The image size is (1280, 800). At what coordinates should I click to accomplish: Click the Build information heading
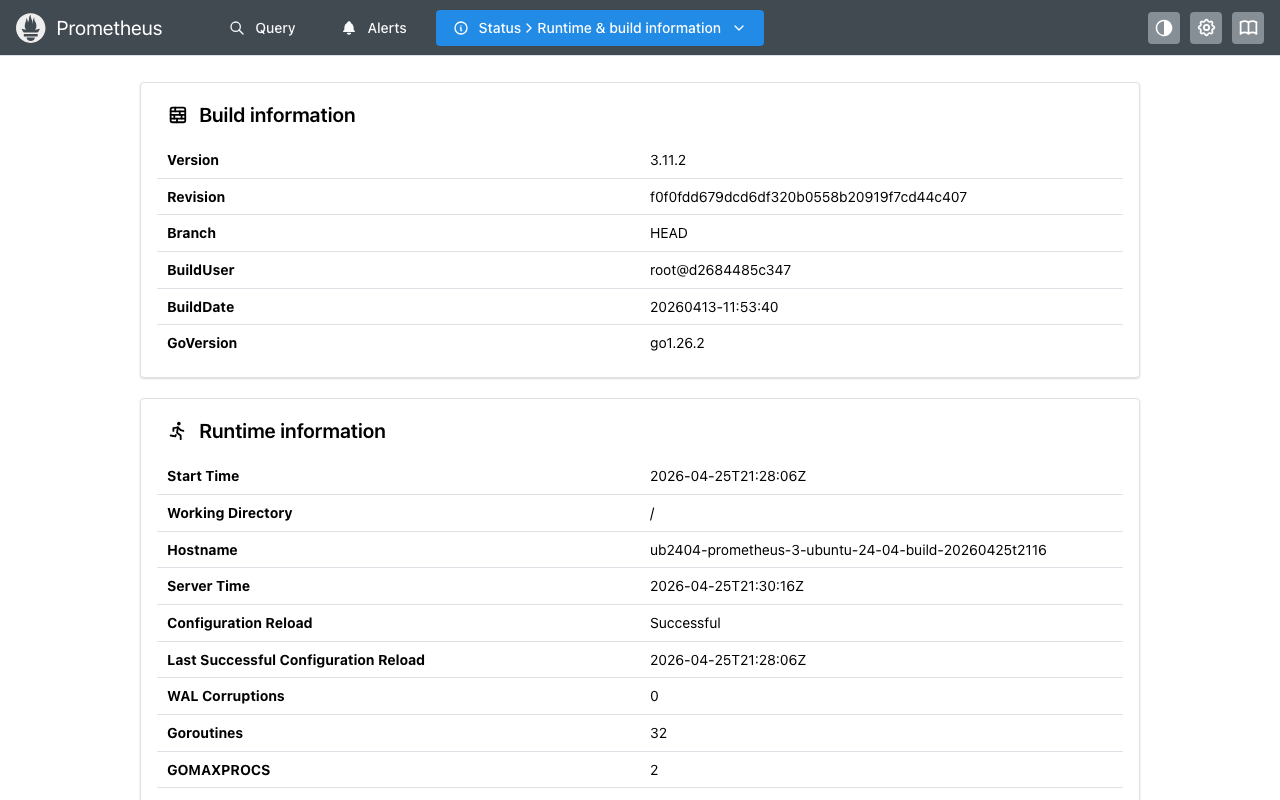tap(277, 115)
